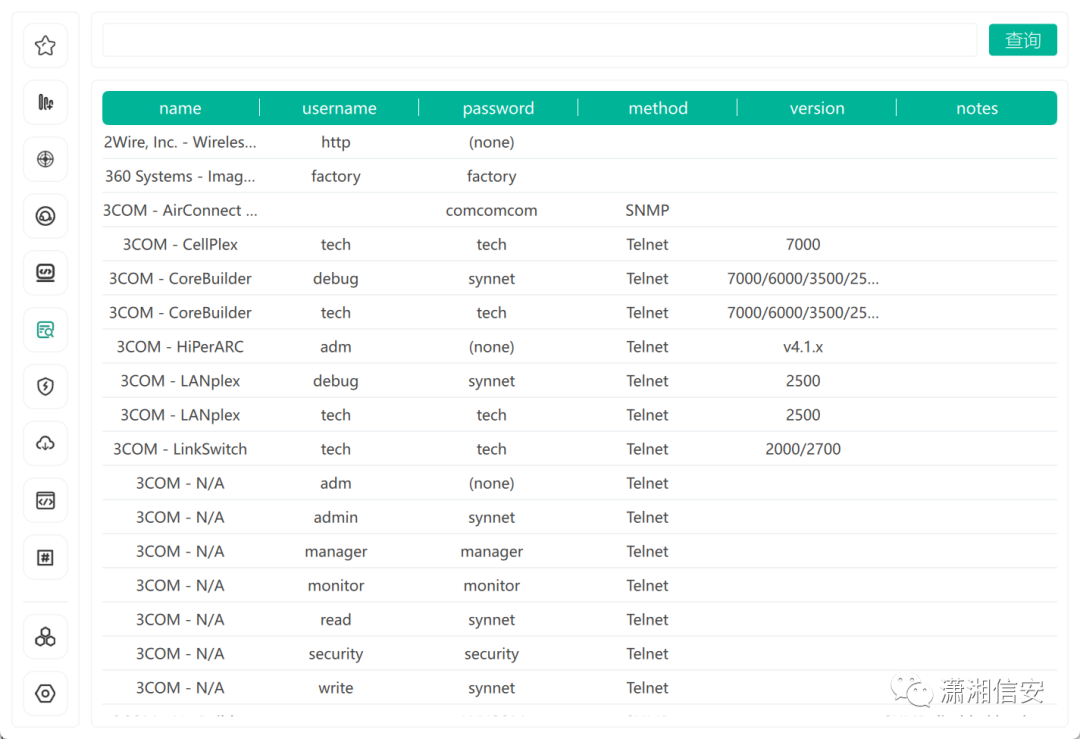The width and height of the screenshot is (1080, 739).
Task: Open the three-hexagon cluster sidebar icon
Action: coord(45,637)
